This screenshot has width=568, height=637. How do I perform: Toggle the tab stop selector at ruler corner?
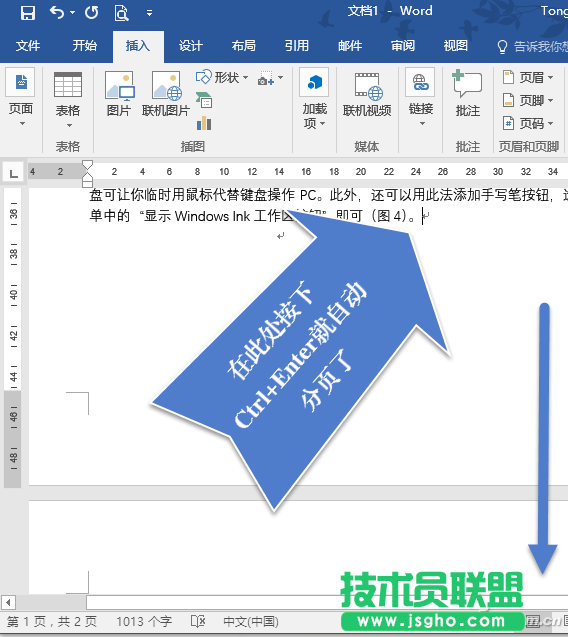[x=13, y=174]
